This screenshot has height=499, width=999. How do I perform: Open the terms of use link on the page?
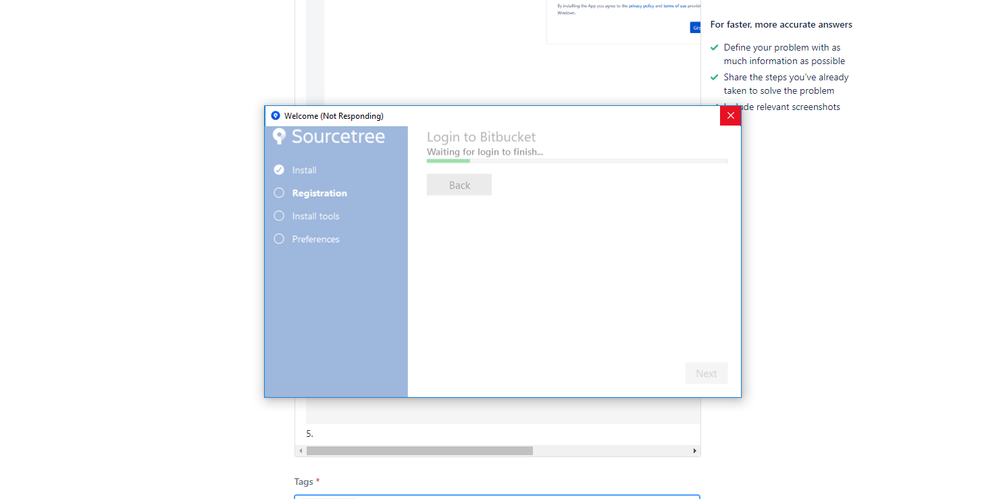pyautogui.click(x=675, y=5)
